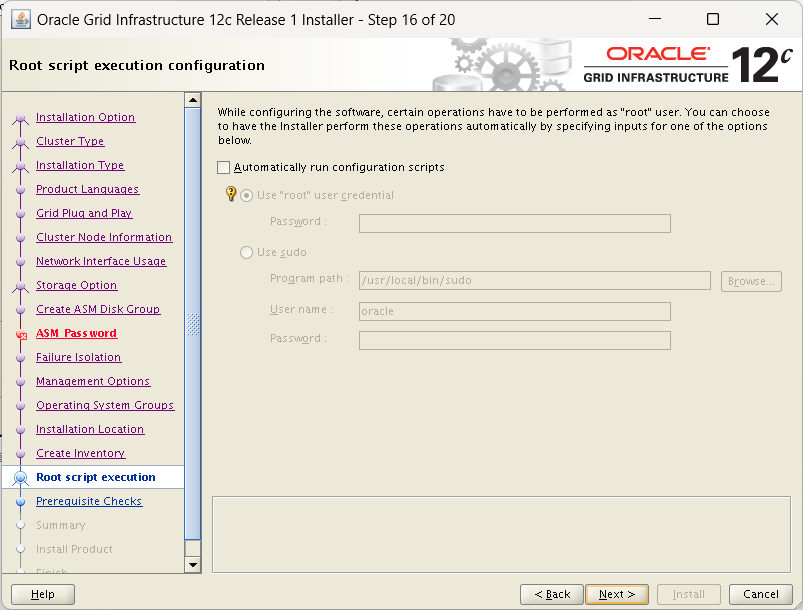The image size is (803, 610).
Task: Click the empty message pane at bottom
Action: [501, 534]
